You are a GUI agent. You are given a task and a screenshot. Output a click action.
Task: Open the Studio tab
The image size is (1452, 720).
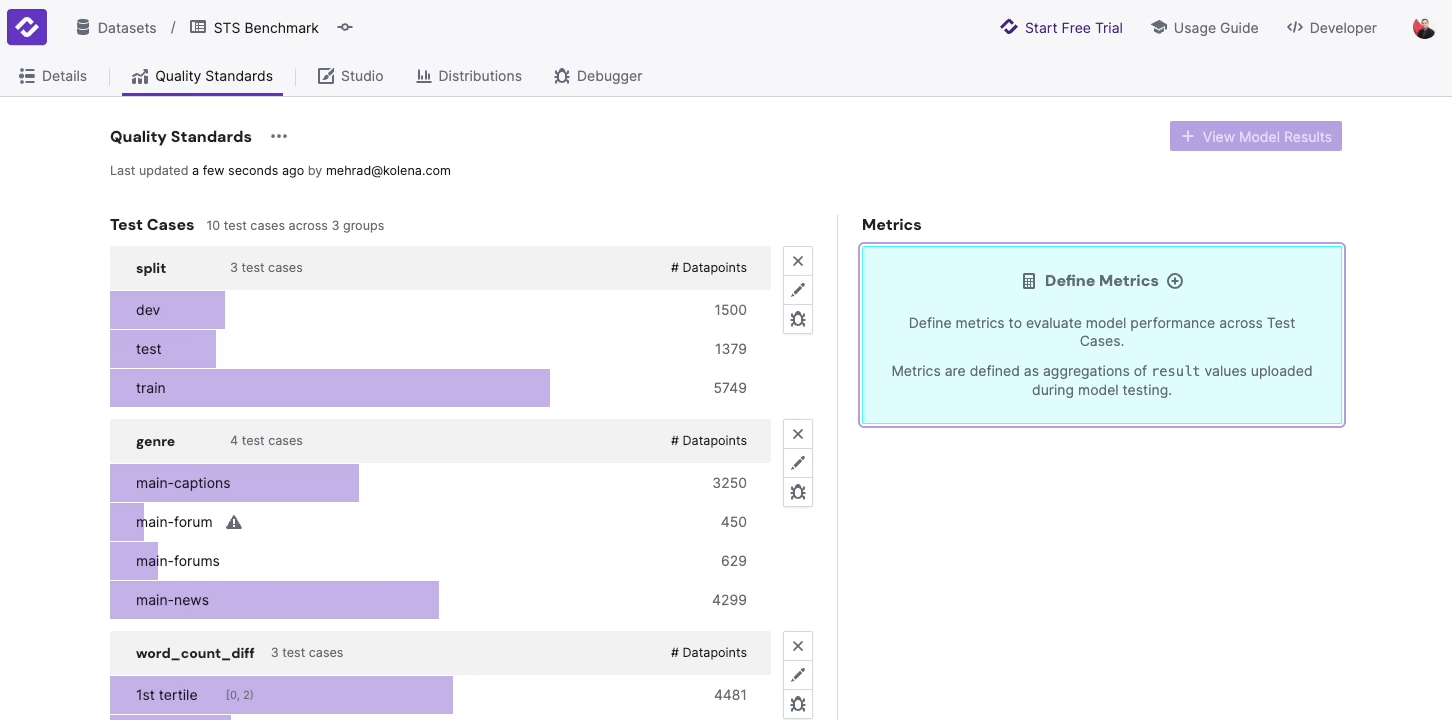[351, 75]
